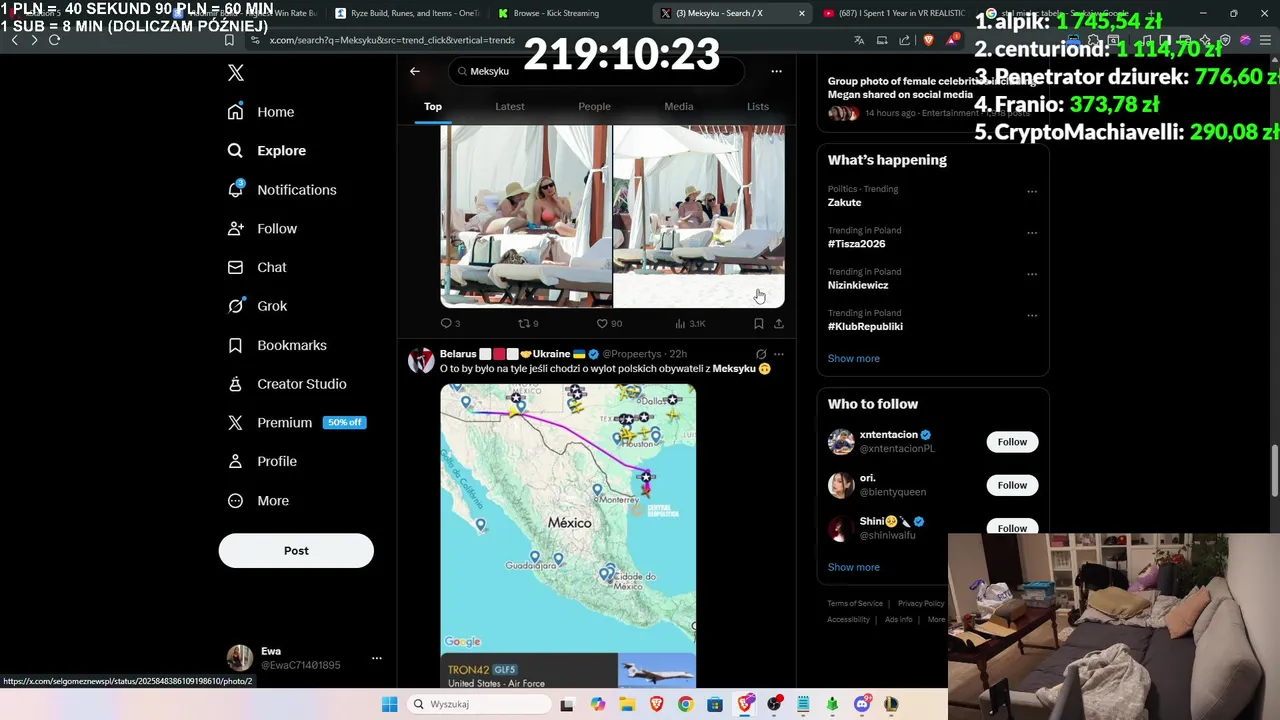Open the Mexico flight map image
This screenshot has height=720, width=1280.
coord(568,520)
